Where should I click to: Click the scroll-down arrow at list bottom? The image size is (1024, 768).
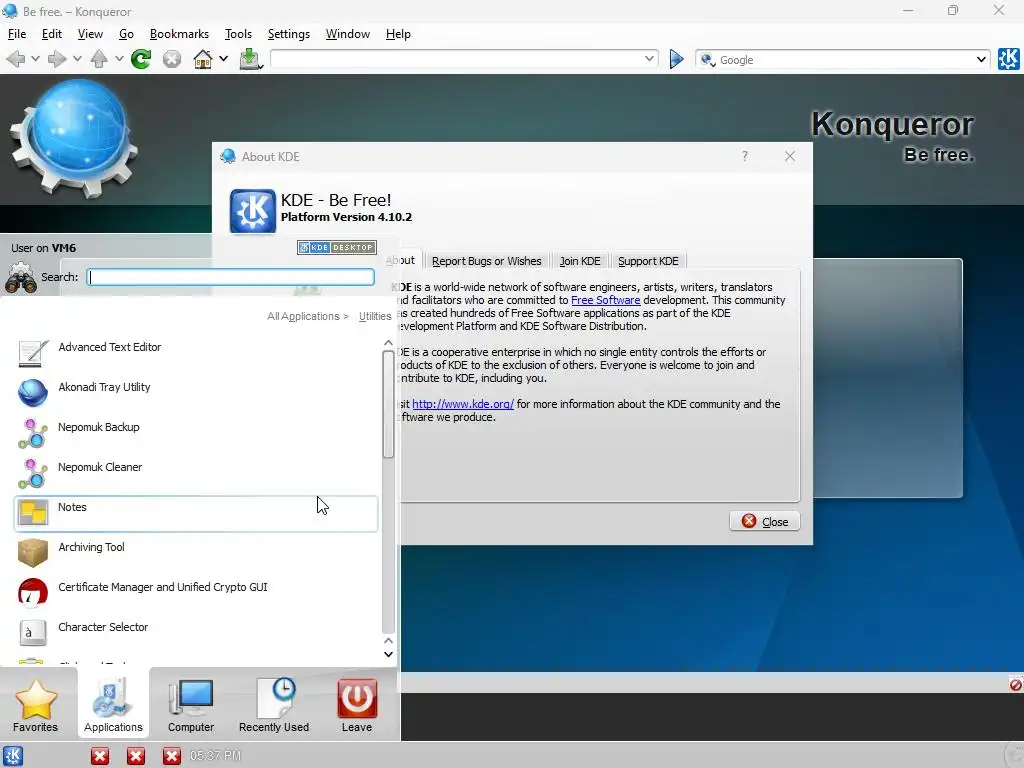coord(389,654)
